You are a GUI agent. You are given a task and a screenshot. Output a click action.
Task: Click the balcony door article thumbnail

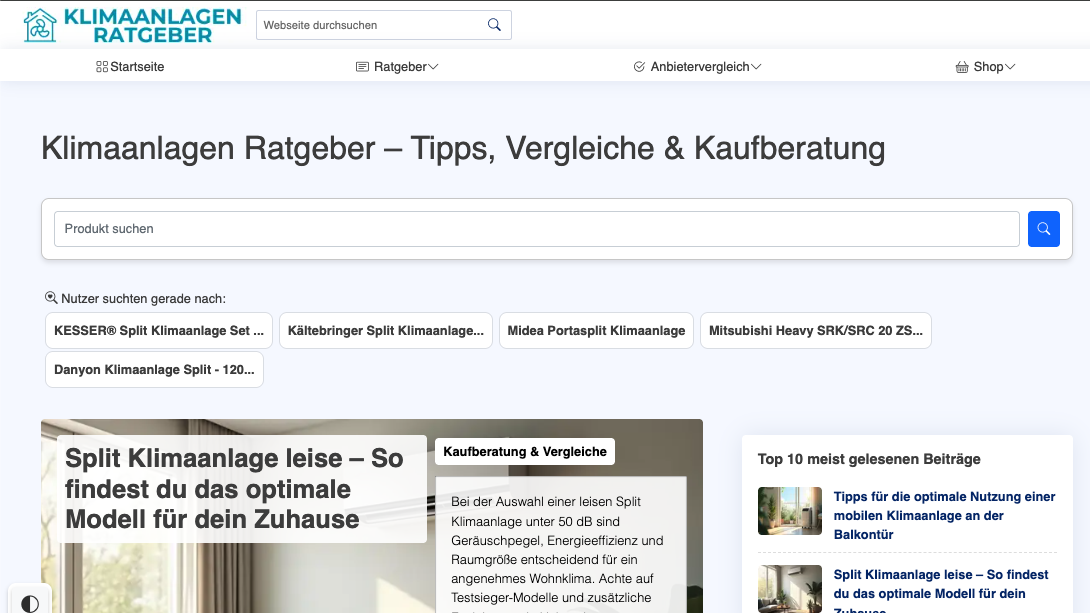tap(789, 511)
